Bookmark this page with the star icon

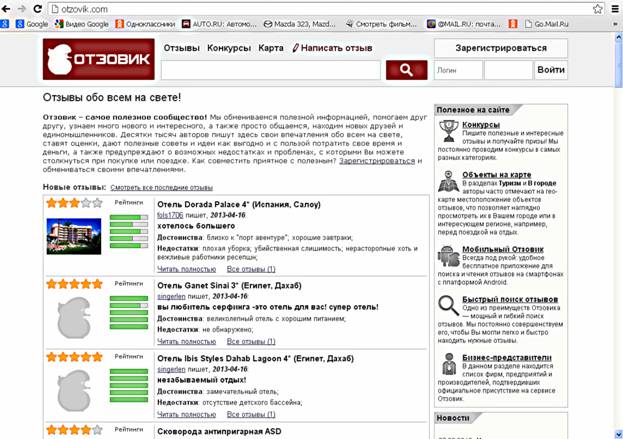(x=598, y=9)
